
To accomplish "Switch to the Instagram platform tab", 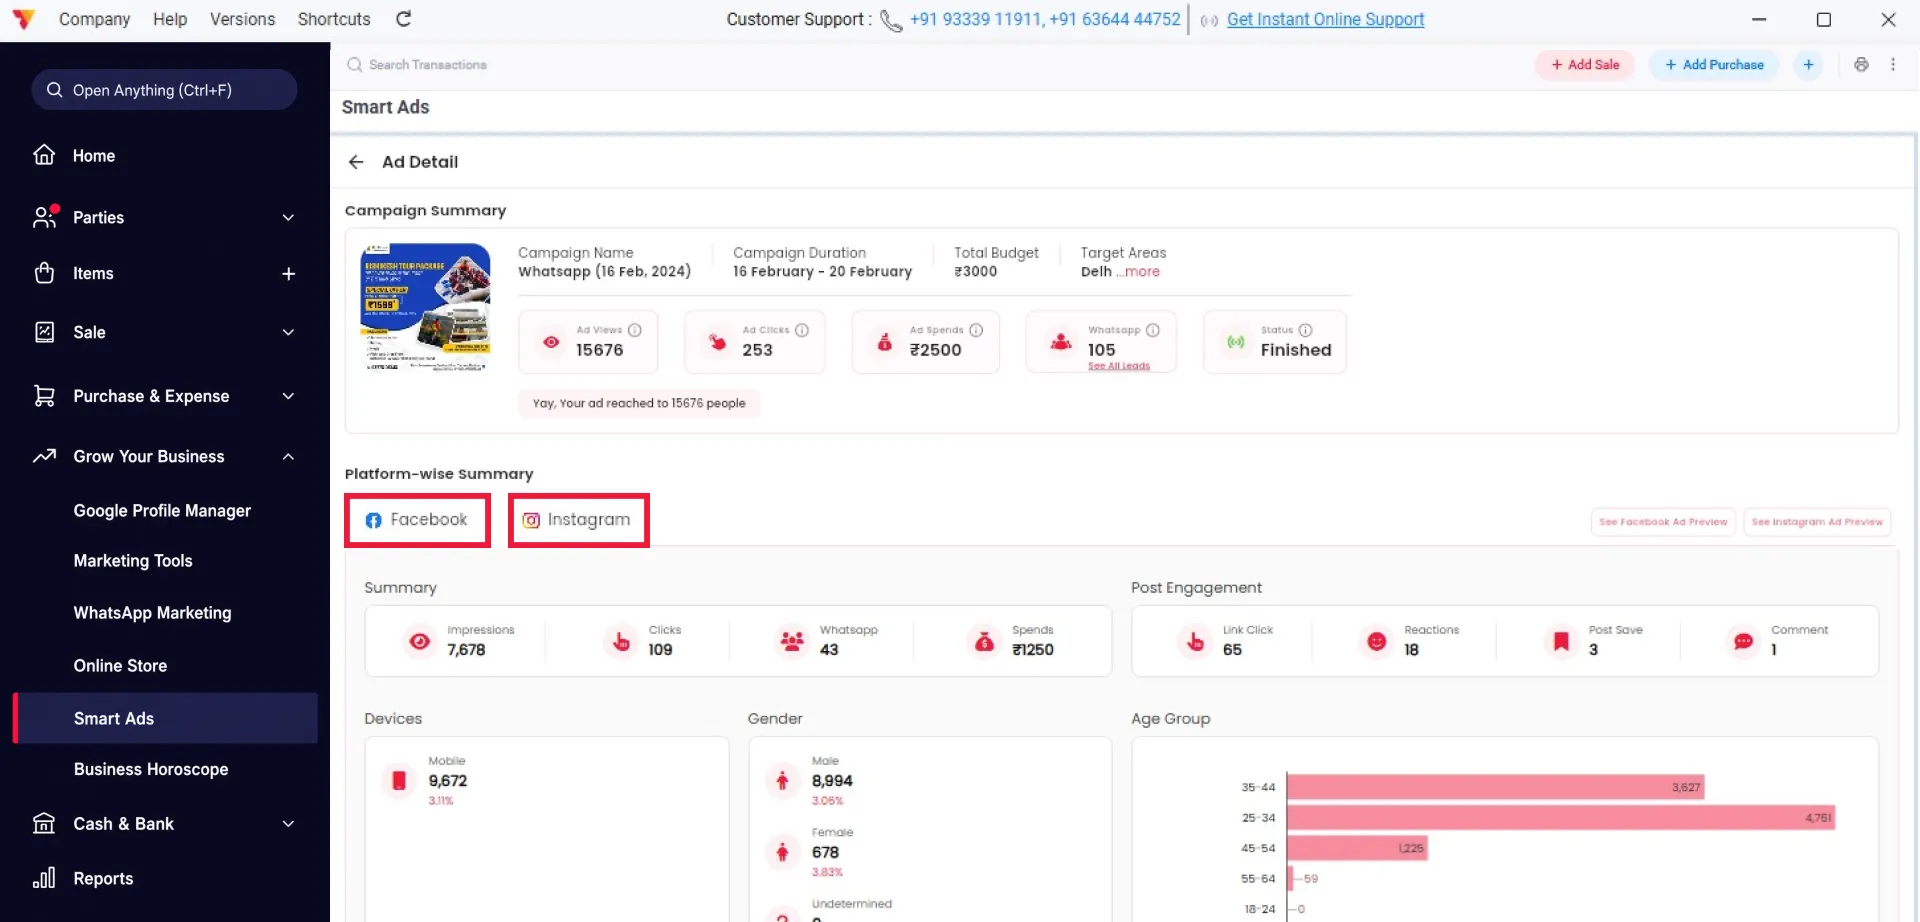I will 579,520.
